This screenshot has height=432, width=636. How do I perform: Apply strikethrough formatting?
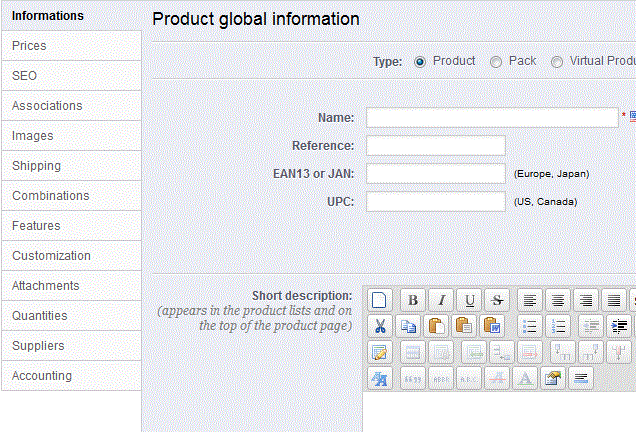click(x=496, y=300)
